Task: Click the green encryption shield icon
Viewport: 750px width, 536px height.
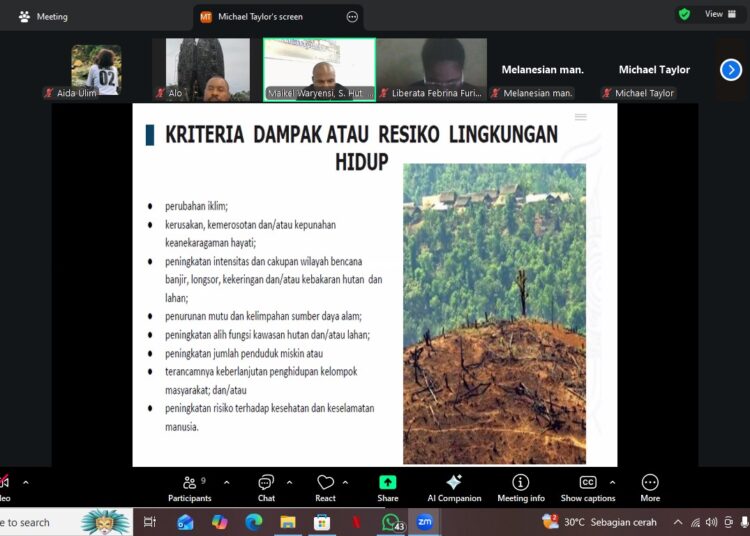Action: pos(684,14)
